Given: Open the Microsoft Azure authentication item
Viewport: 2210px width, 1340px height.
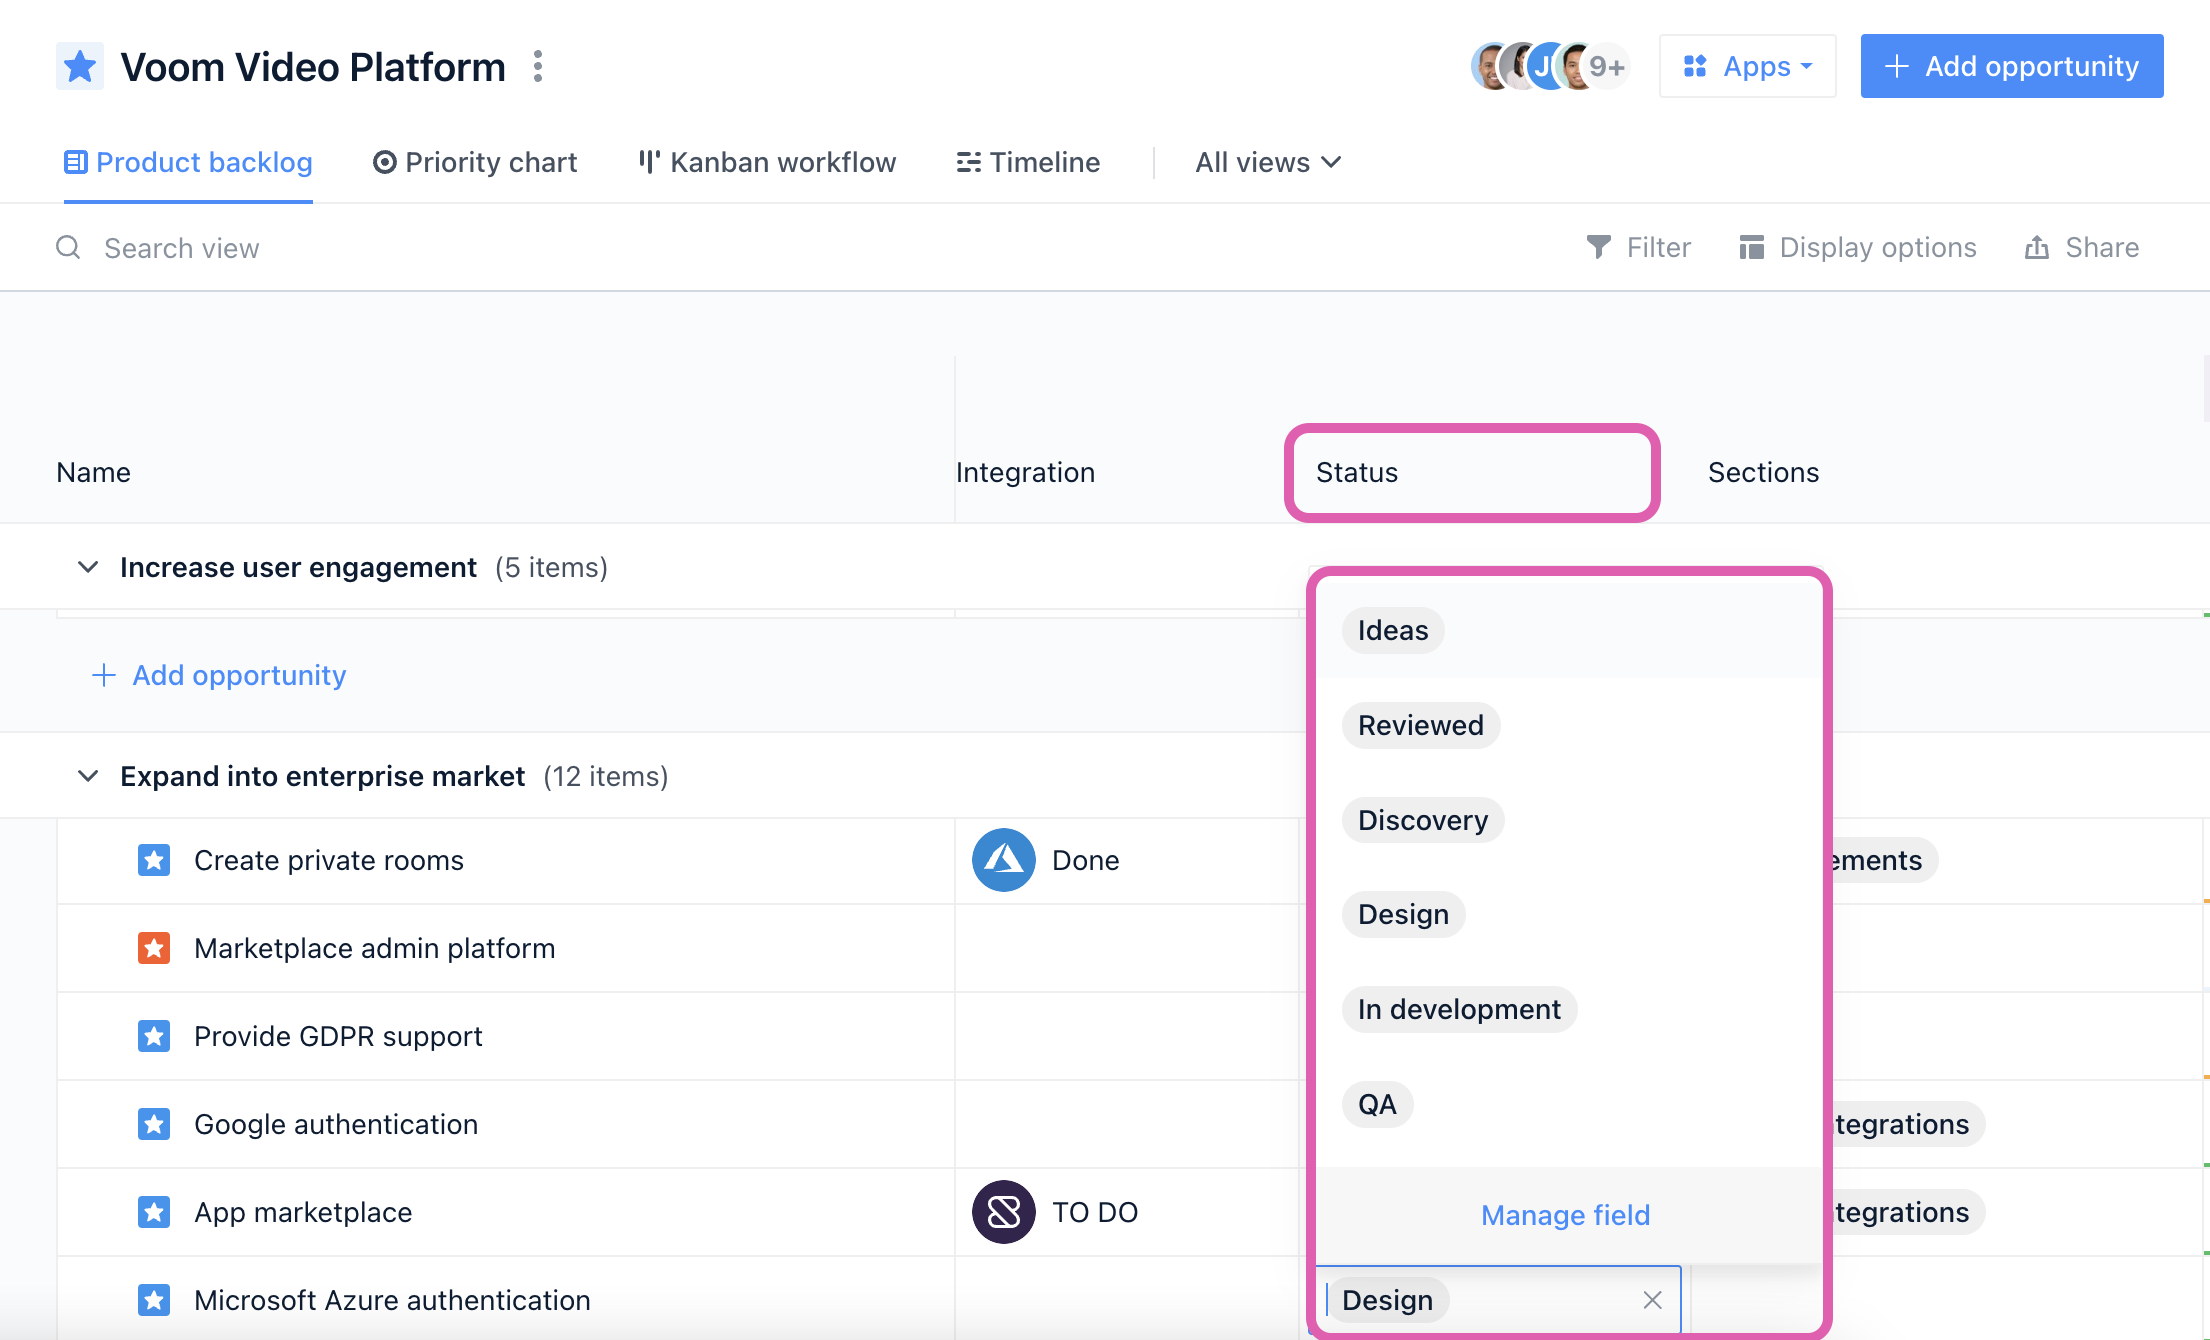Looking at the screenshot, I should 392,1300.
